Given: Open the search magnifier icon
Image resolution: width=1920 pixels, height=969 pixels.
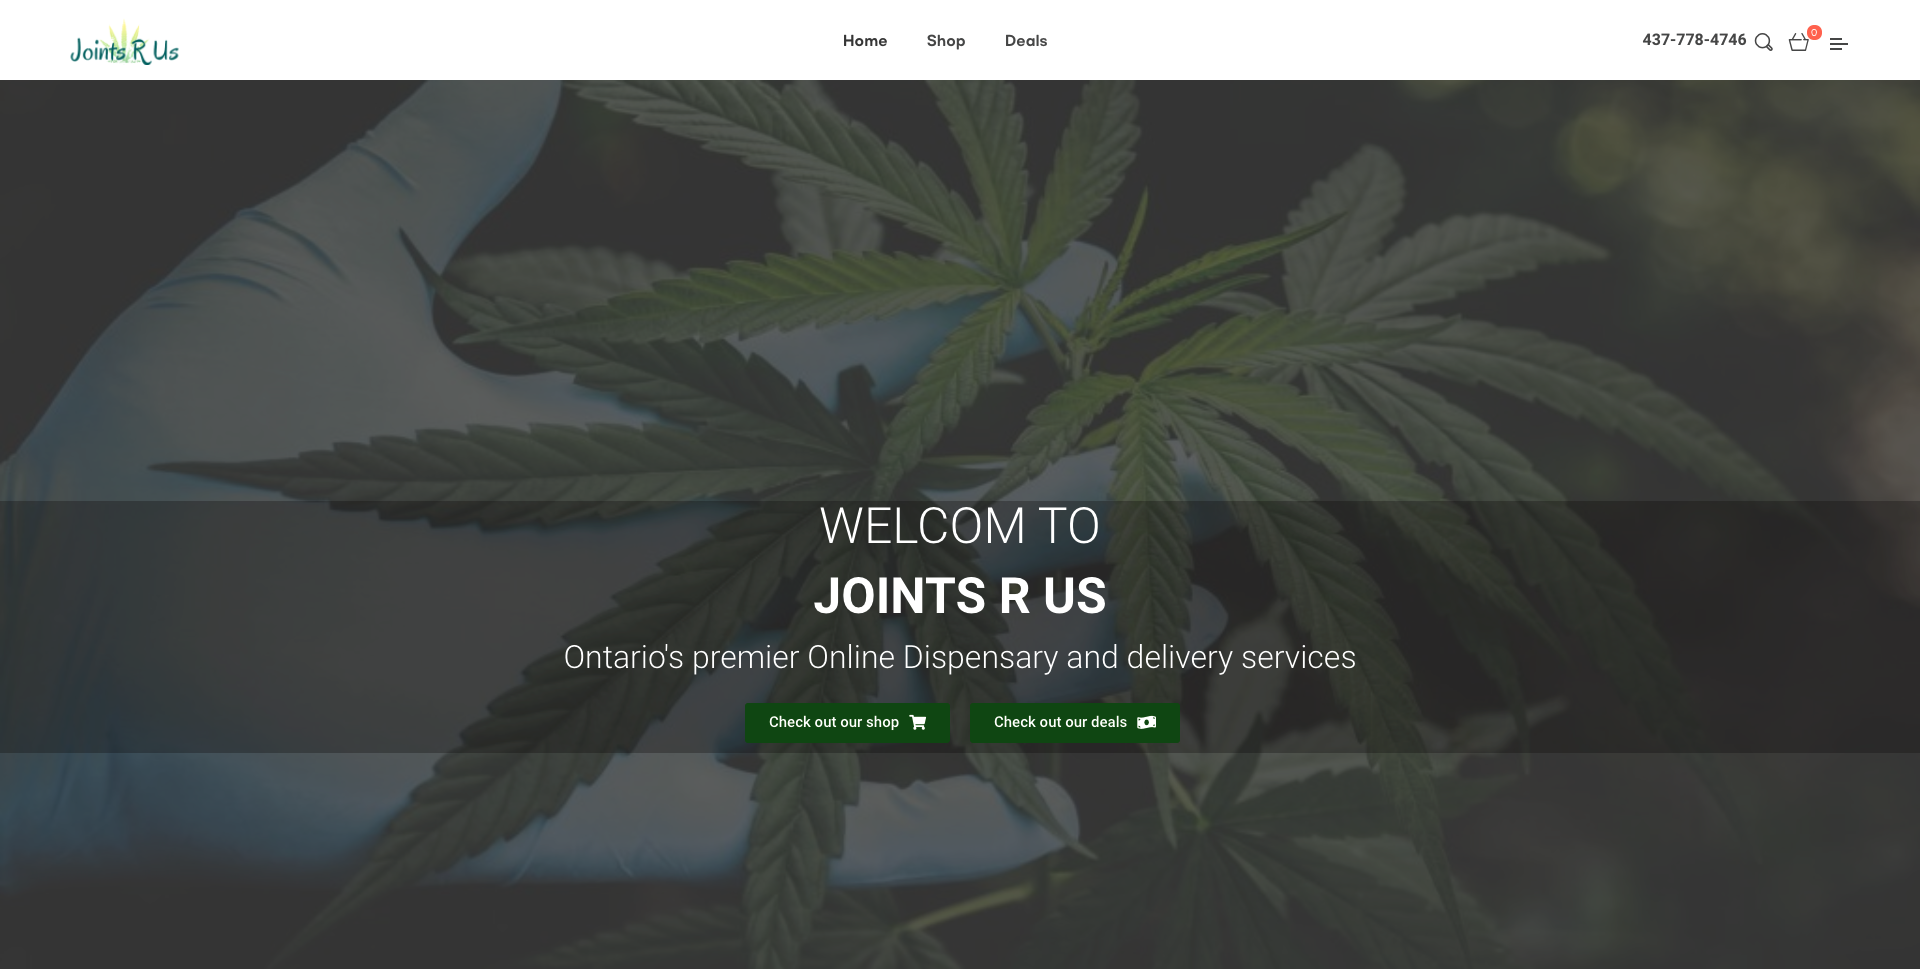Looking at the screenshot, I should [x=1764, y=43].
